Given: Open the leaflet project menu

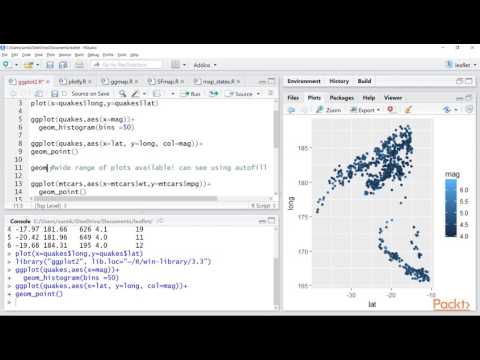Looking at the screenshot, I should pos(462,65).
